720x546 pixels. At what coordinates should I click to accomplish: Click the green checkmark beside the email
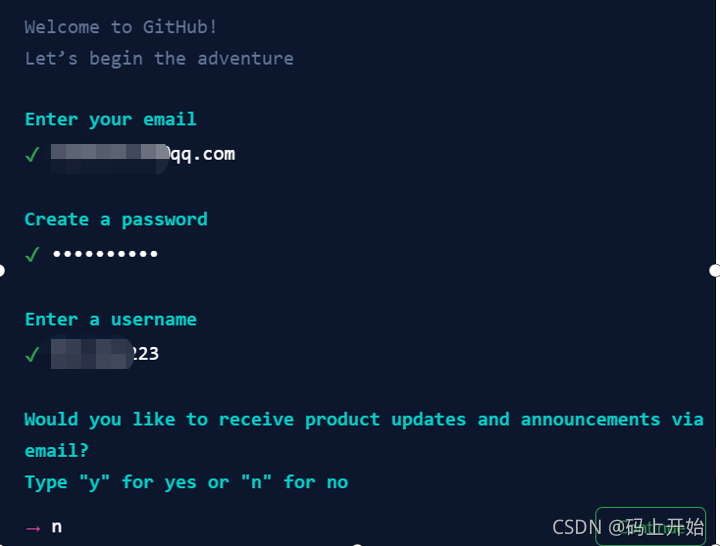pos(32,155)
